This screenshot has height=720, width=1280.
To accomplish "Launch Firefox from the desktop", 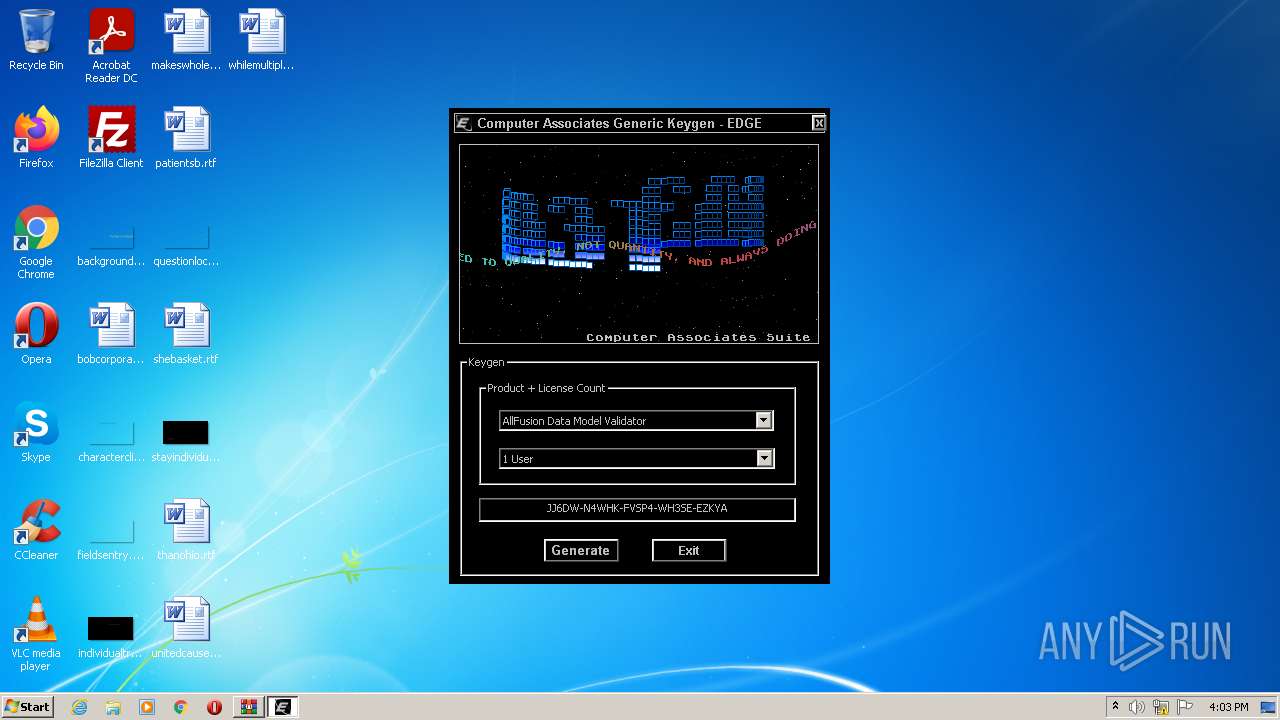I will point(36,138).
